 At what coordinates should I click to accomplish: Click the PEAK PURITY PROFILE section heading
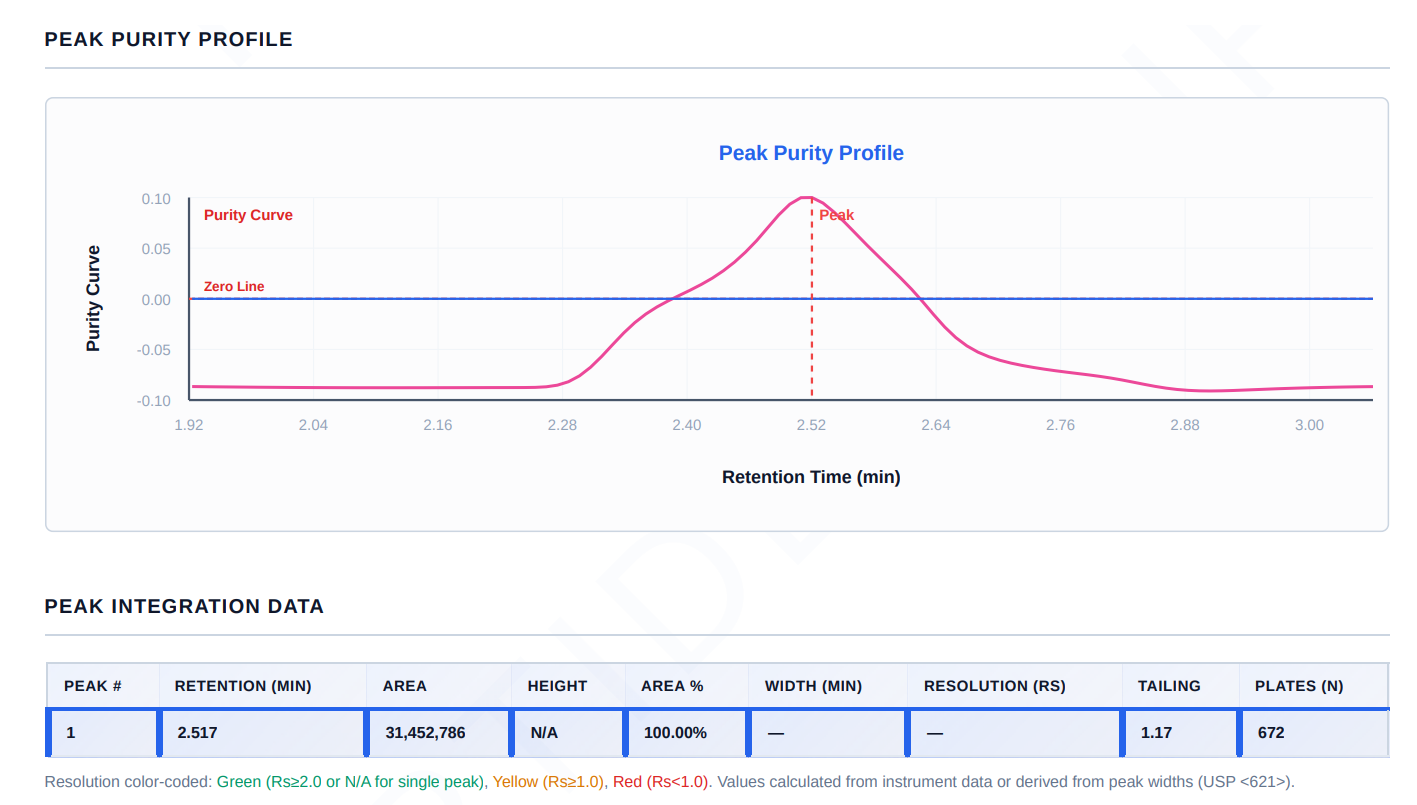[169, 40]
